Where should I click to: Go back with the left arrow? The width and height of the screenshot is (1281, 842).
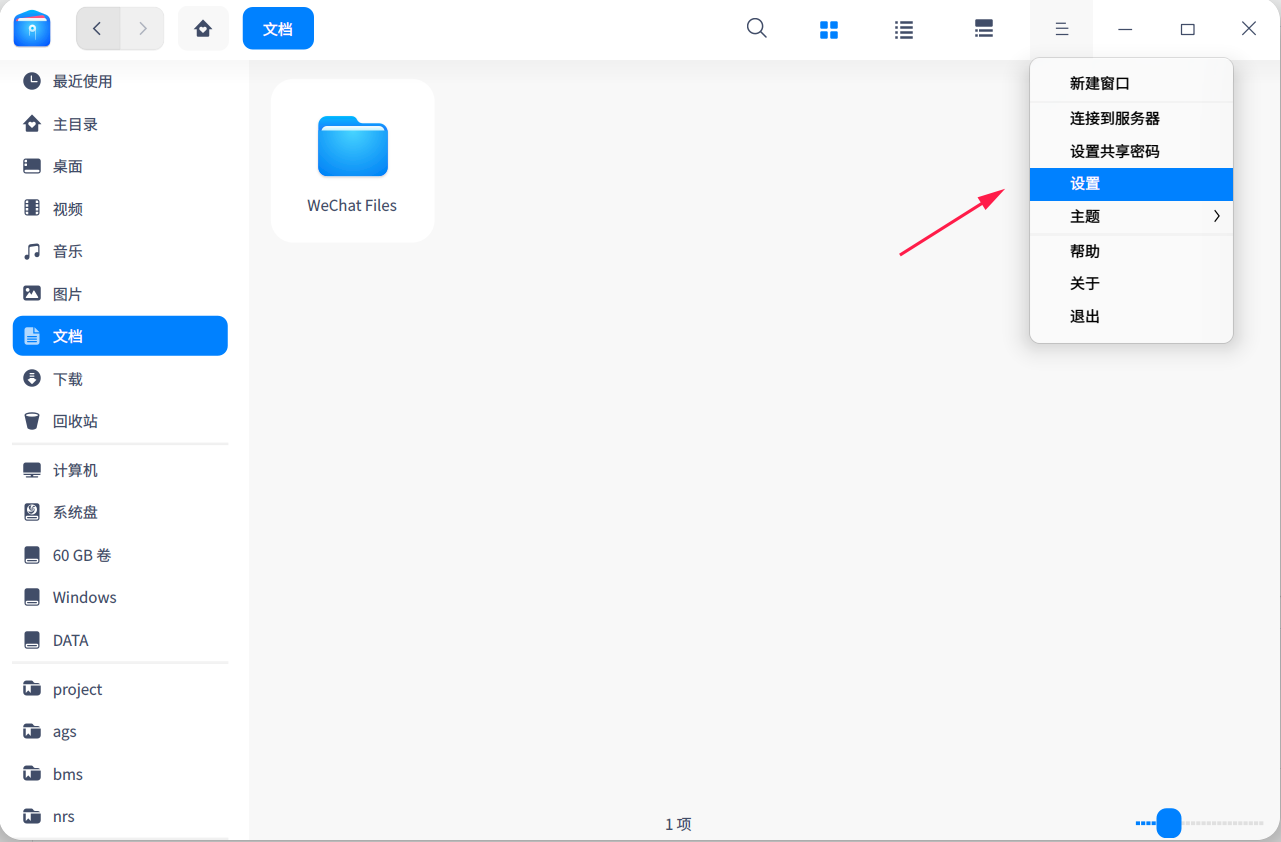[98, 28]
